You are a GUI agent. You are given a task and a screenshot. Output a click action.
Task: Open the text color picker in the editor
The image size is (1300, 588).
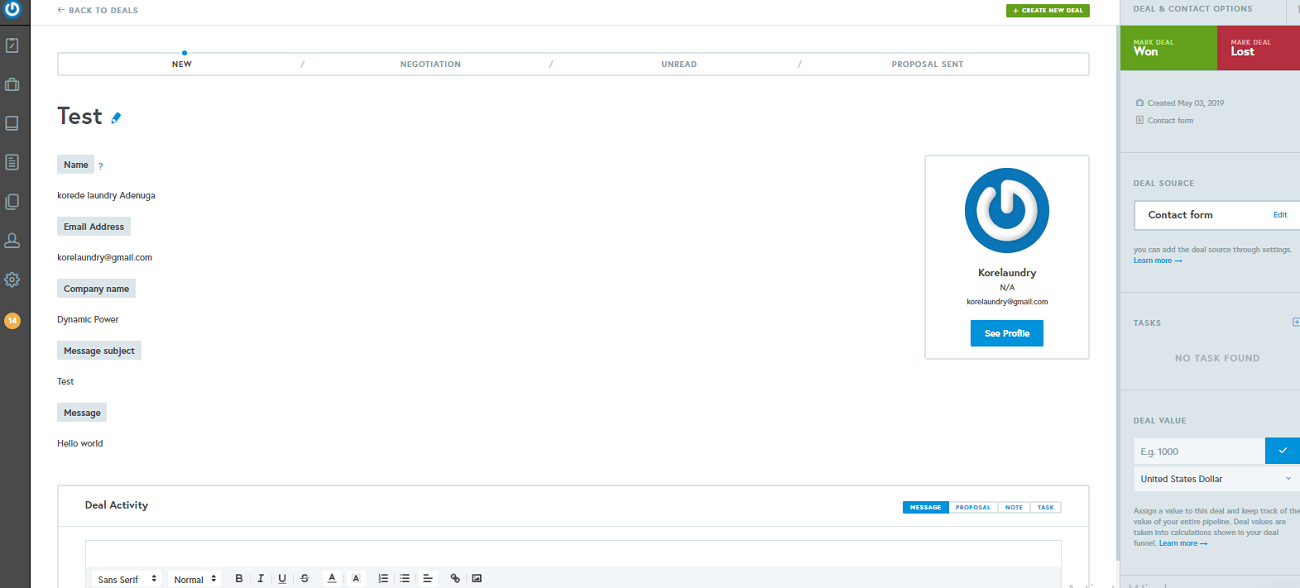pyautogui.click(x=331, y=578)
